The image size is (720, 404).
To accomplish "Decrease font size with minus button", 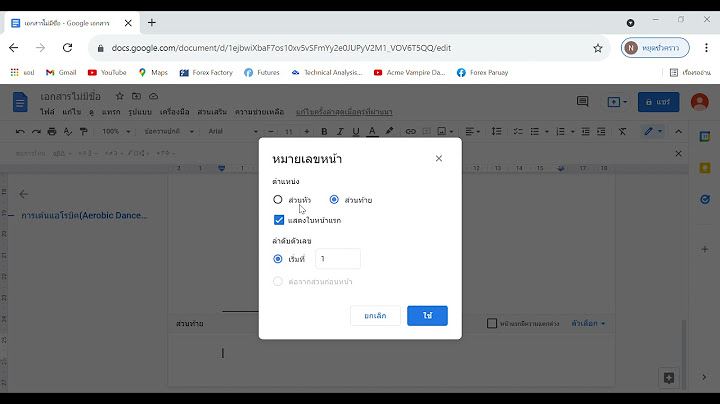I will pyautogui.click(x=271, y=132).
